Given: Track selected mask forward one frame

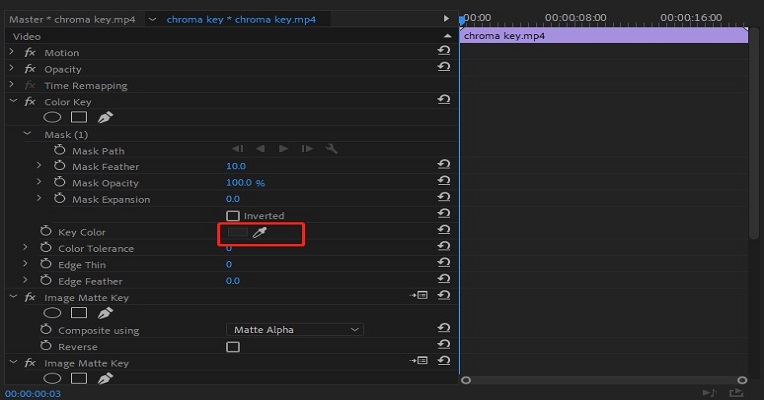Looking at the screenshot, I should (x=307, y=149).
